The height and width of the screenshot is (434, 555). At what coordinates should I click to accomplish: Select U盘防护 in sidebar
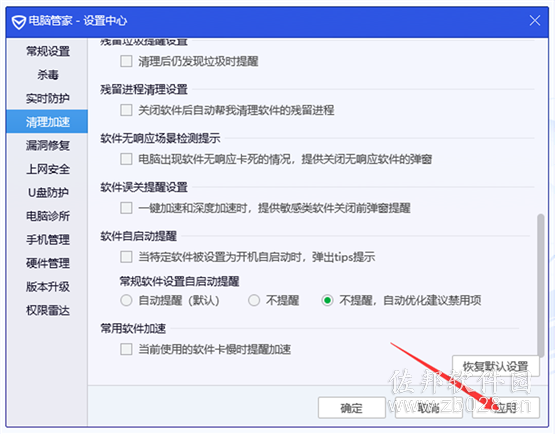[47, 192]
